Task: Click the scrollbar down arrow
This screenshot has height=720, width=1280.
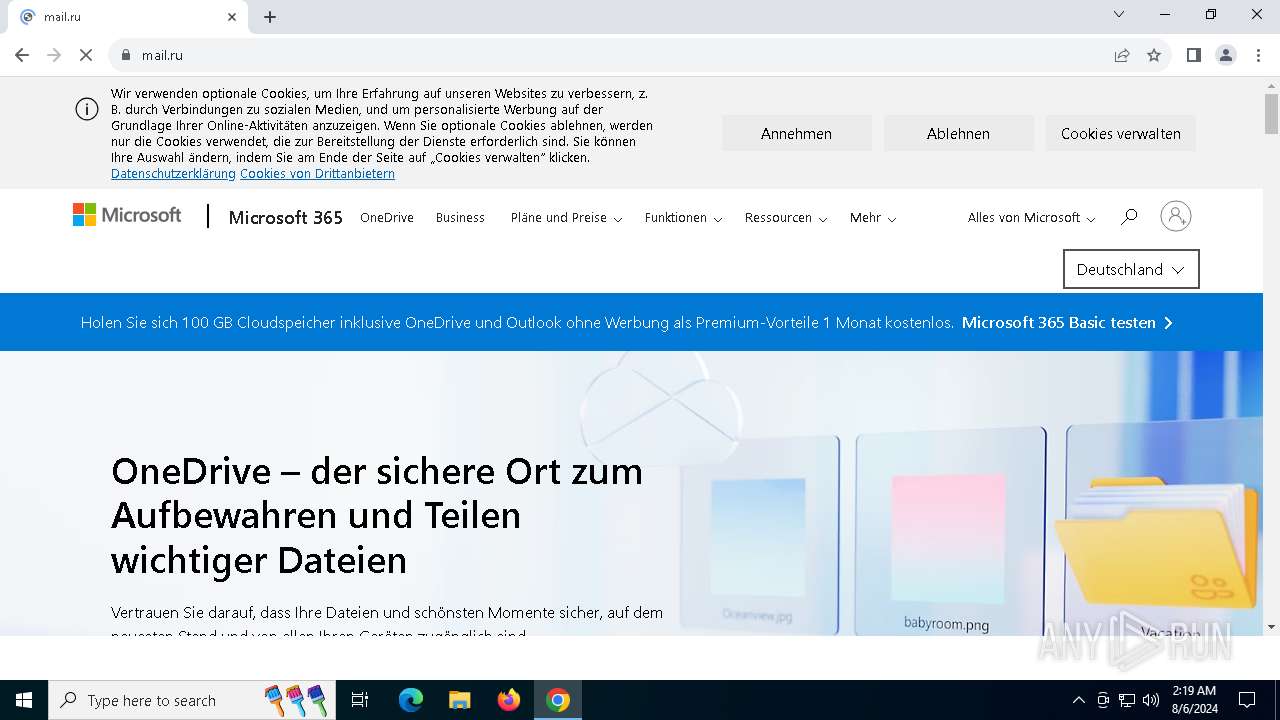Action: pos(1271,627)
